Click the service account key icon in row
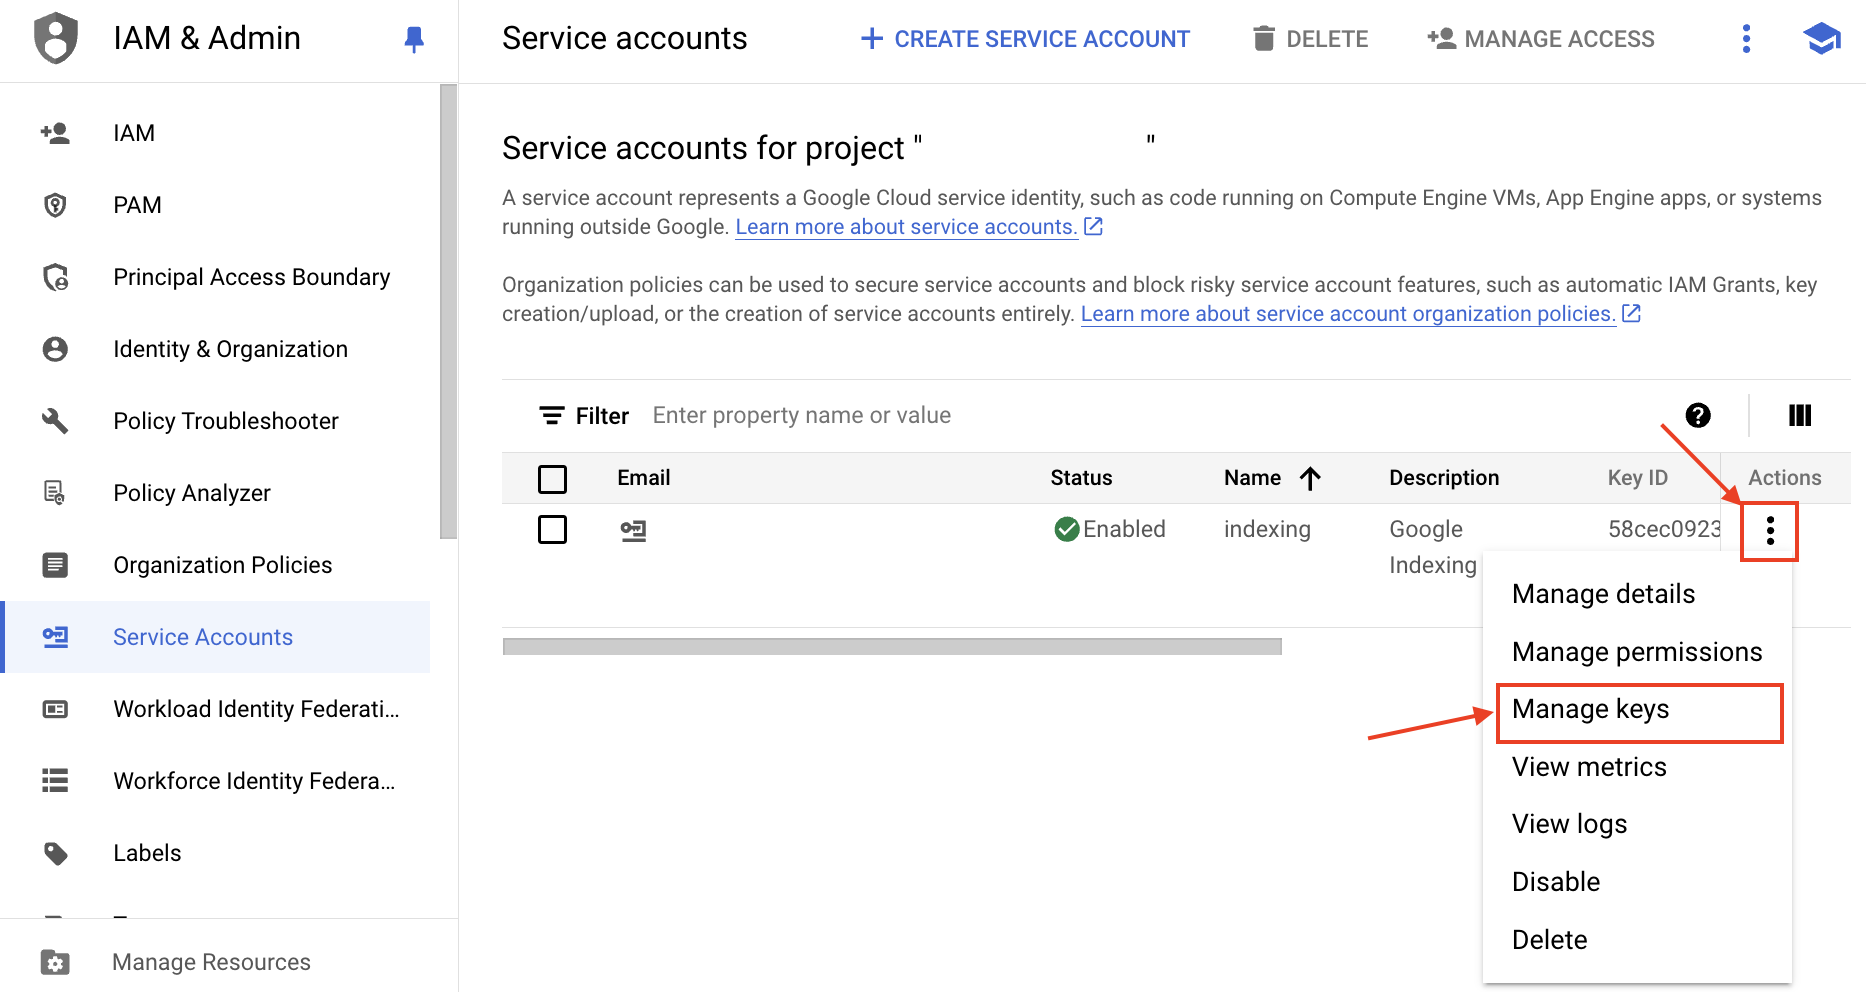The width and height of the screenshot is (1866, 992). 633,530
